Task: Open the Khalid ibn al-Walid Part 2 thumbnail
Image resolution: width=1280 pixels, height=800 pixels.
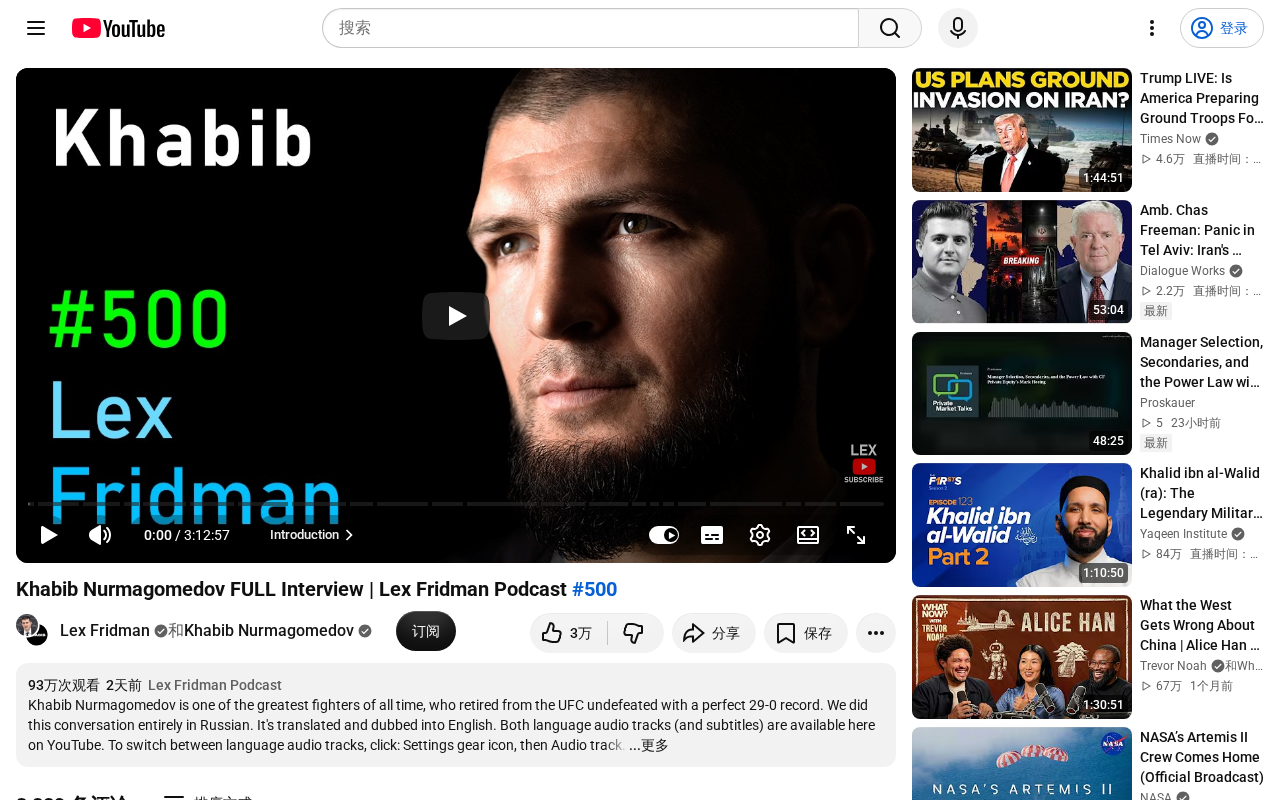Action: [x=1022, y=525]
